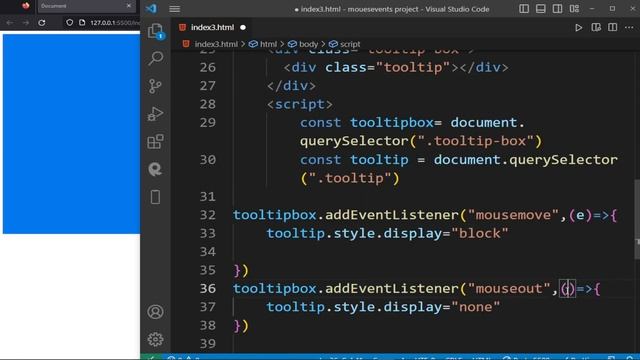640x360 pixels.
Task: Run the code with play button
Action: tap(578, 27)
